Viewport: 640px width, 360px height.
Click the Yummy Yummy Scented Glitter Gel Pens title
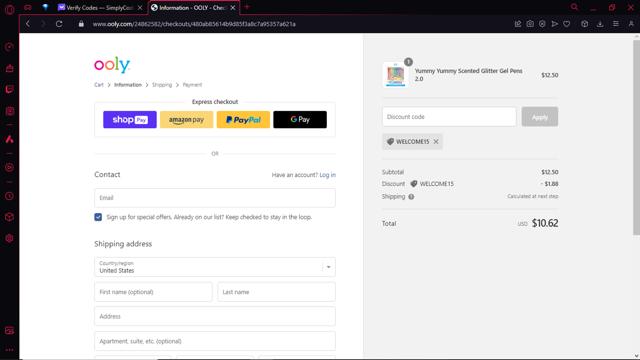click(469, 75)
